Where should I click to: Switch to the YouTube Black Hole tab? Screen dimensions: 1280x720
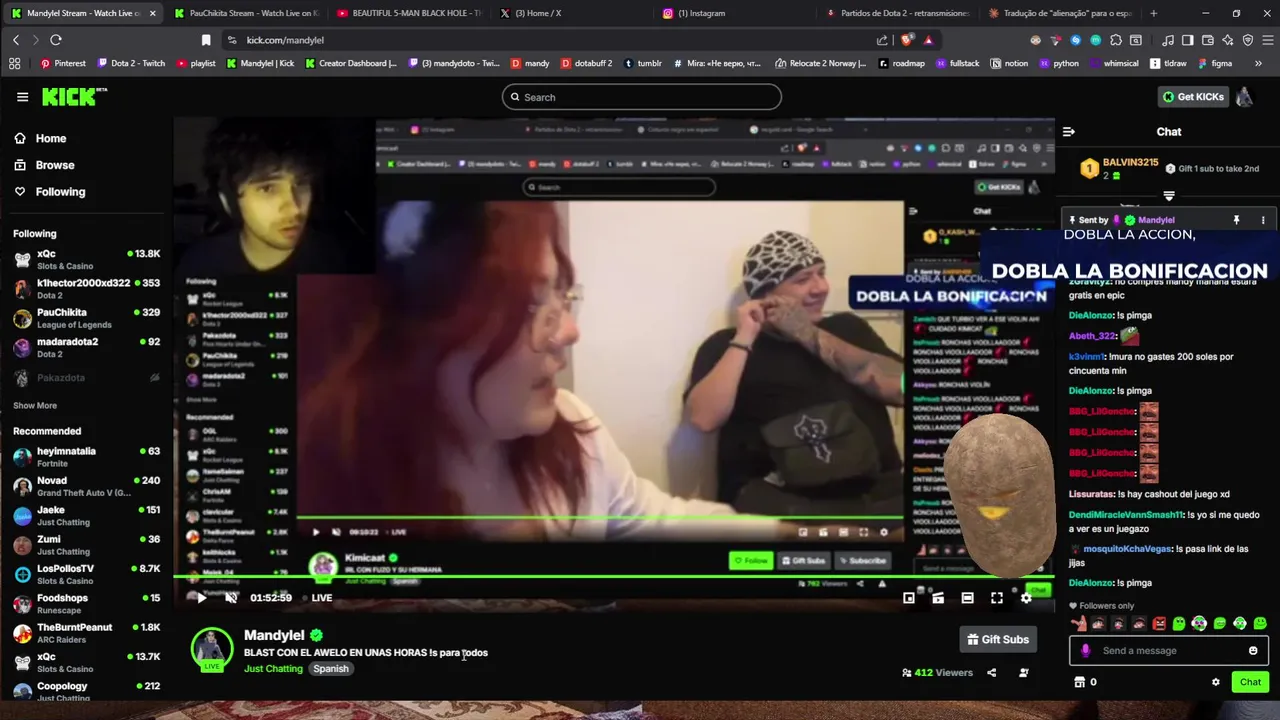[408, 13]
